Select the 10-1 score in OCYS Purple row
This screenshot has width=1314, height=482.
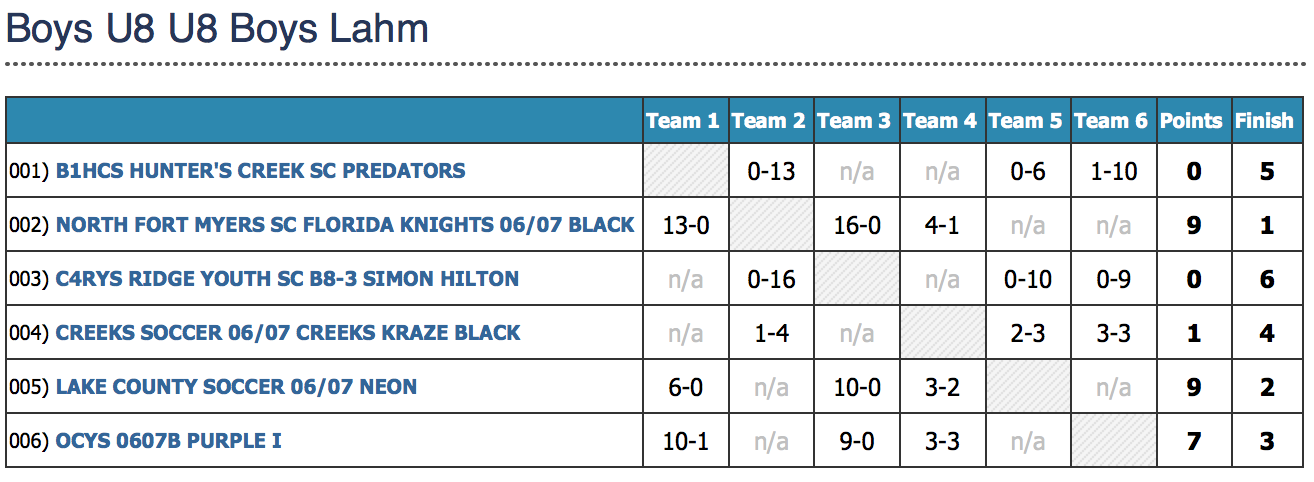[685, 441]
